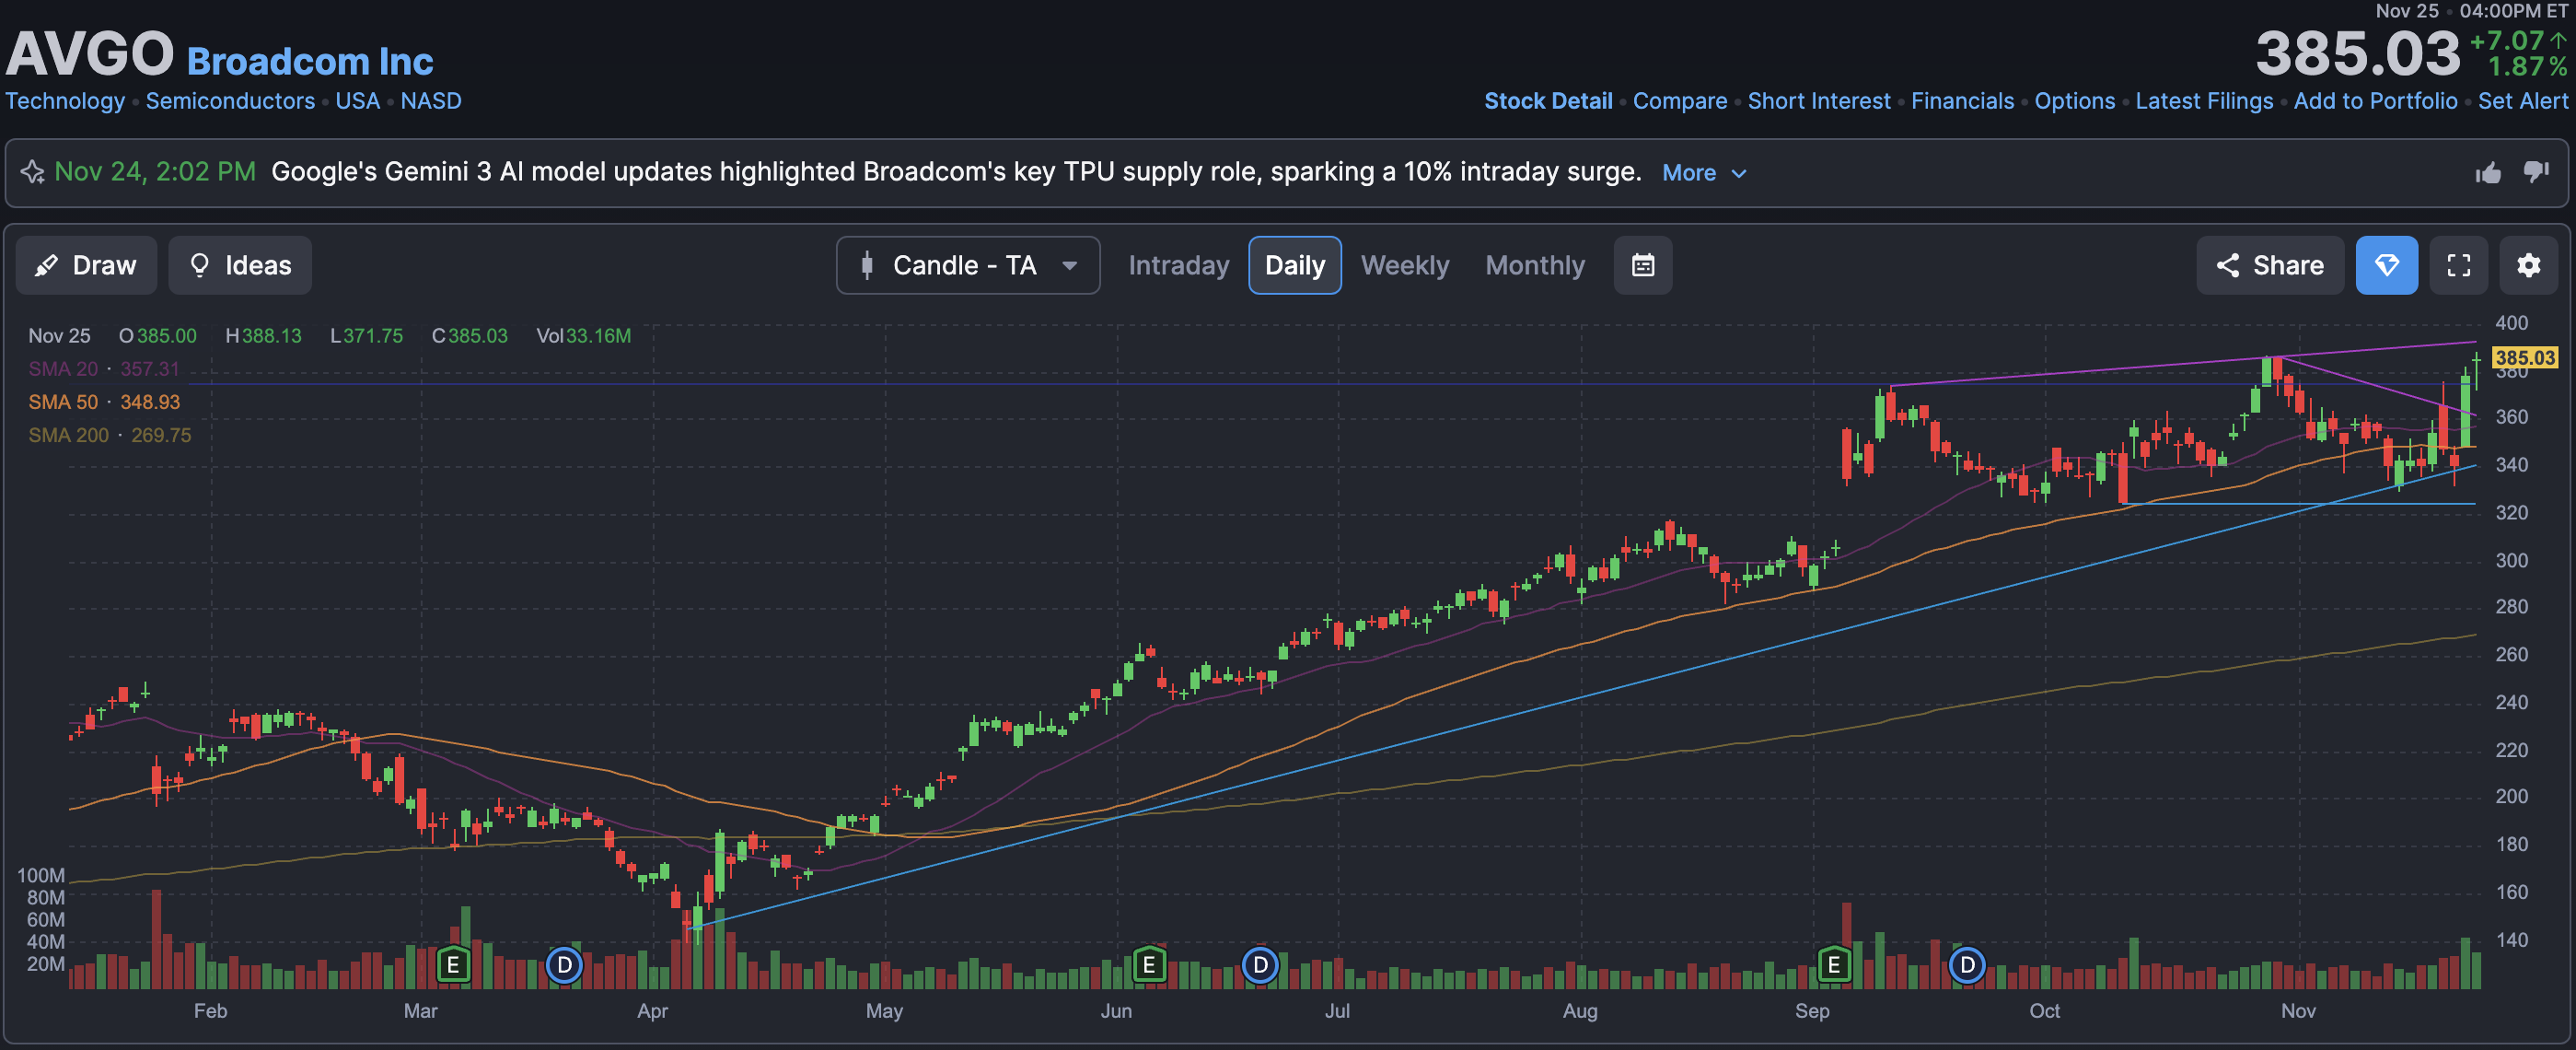Click the SMA 50 indicator label
Screen dimensions: 2576x1050
click(63, 402)
